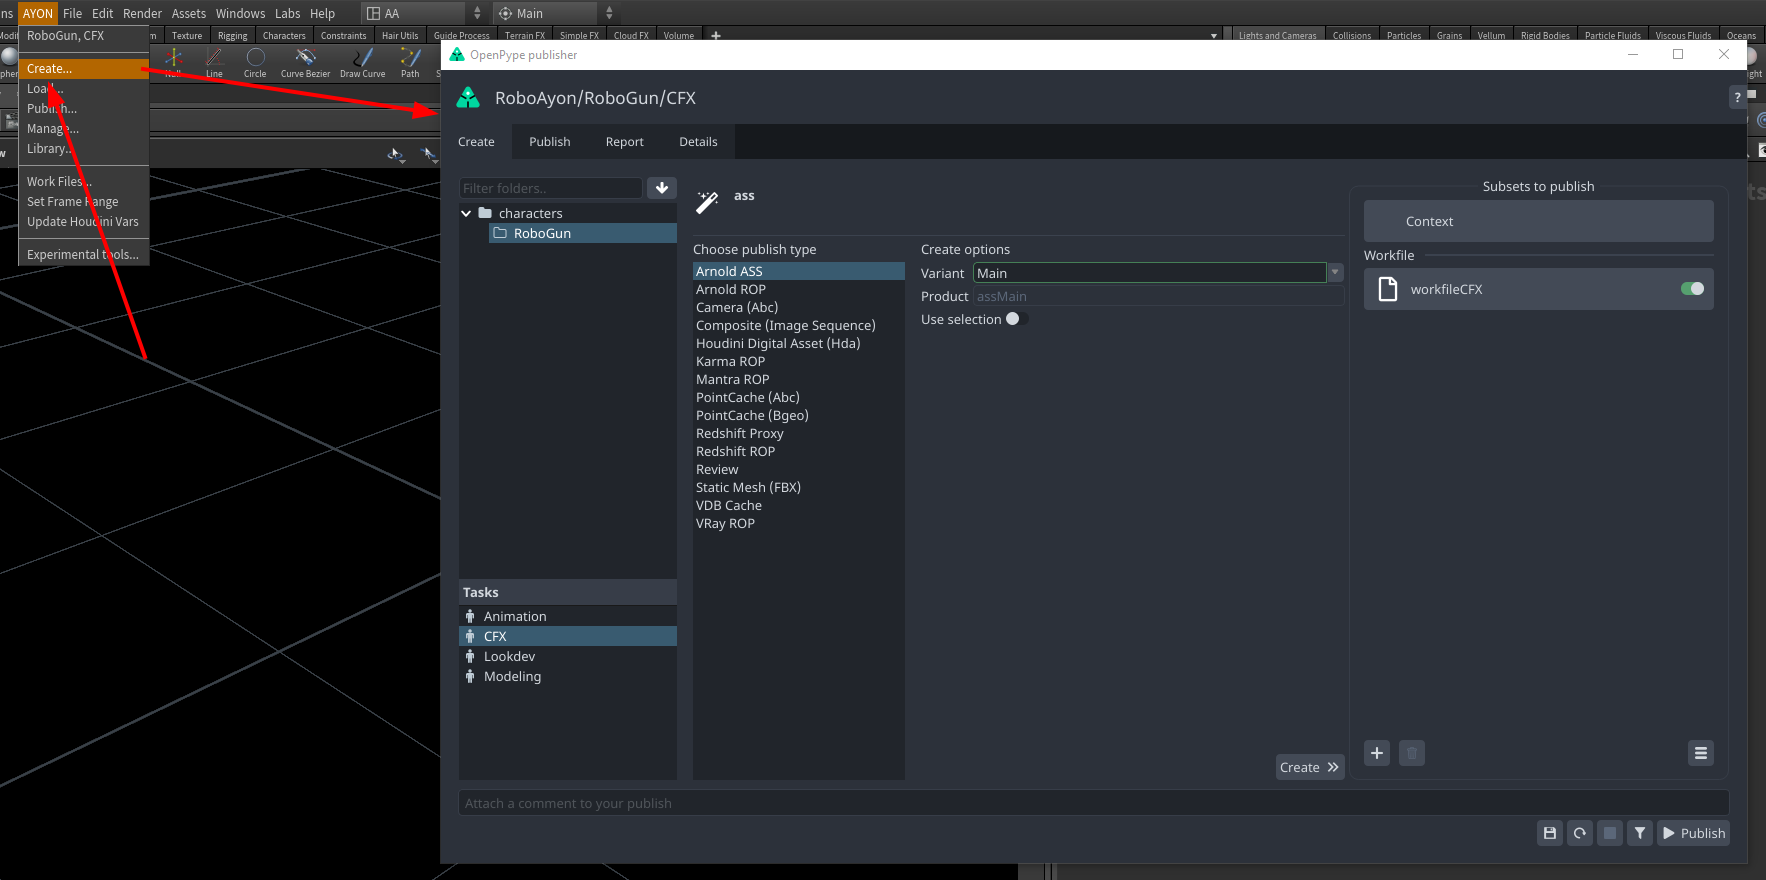Viewport: 1766px width, 880px height.
Task: Open the Variant dropdown arrow
Action: pos(1335,272)
